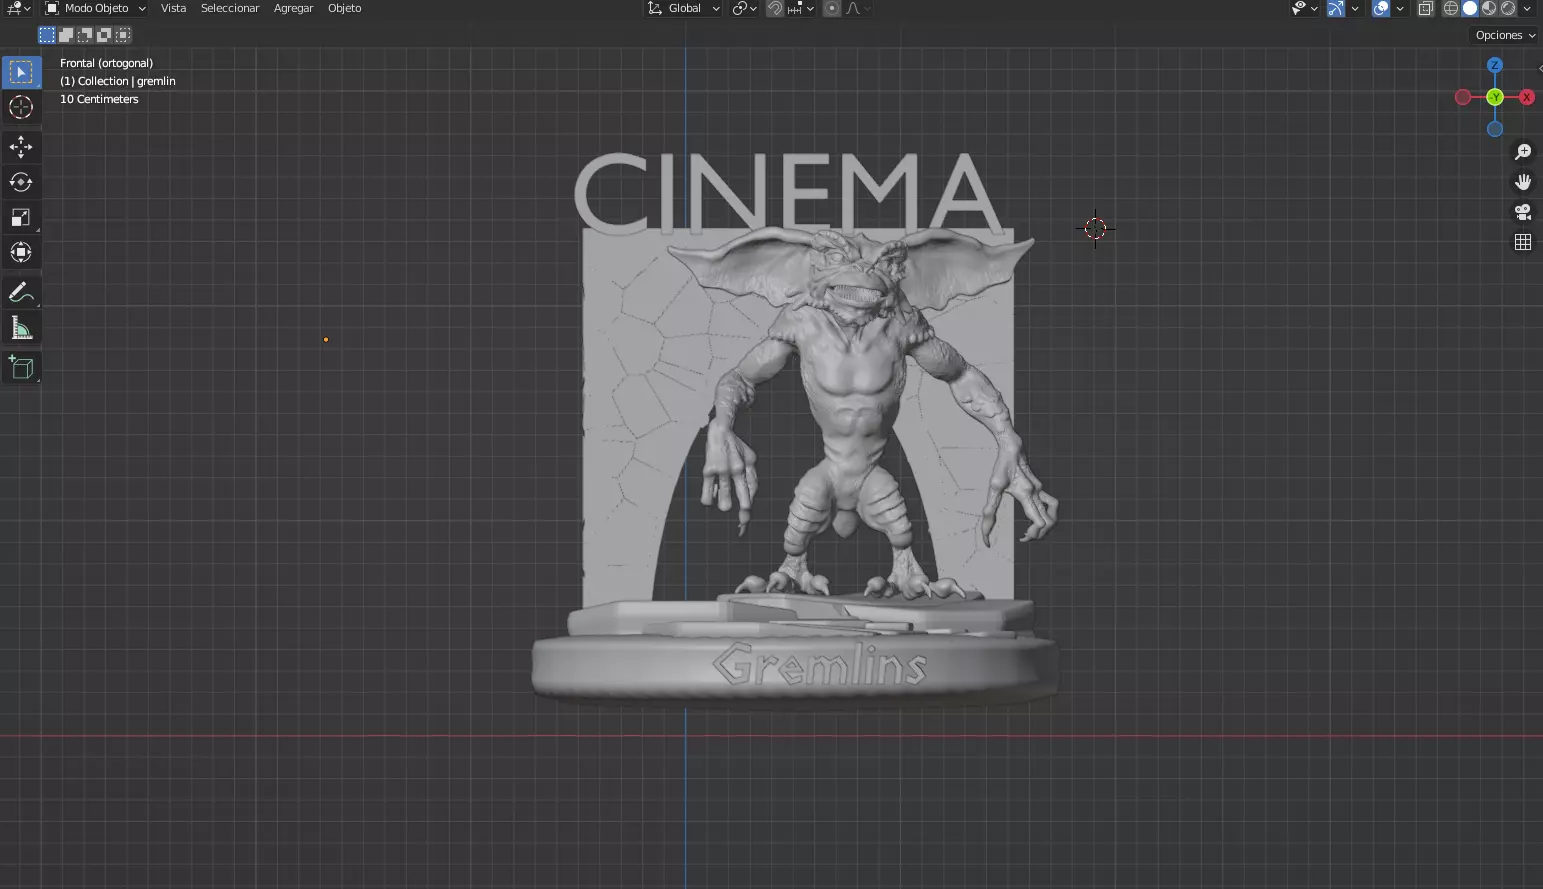Set selection mode to Invert
The image size is (1543, 889).
coord(104,35)
